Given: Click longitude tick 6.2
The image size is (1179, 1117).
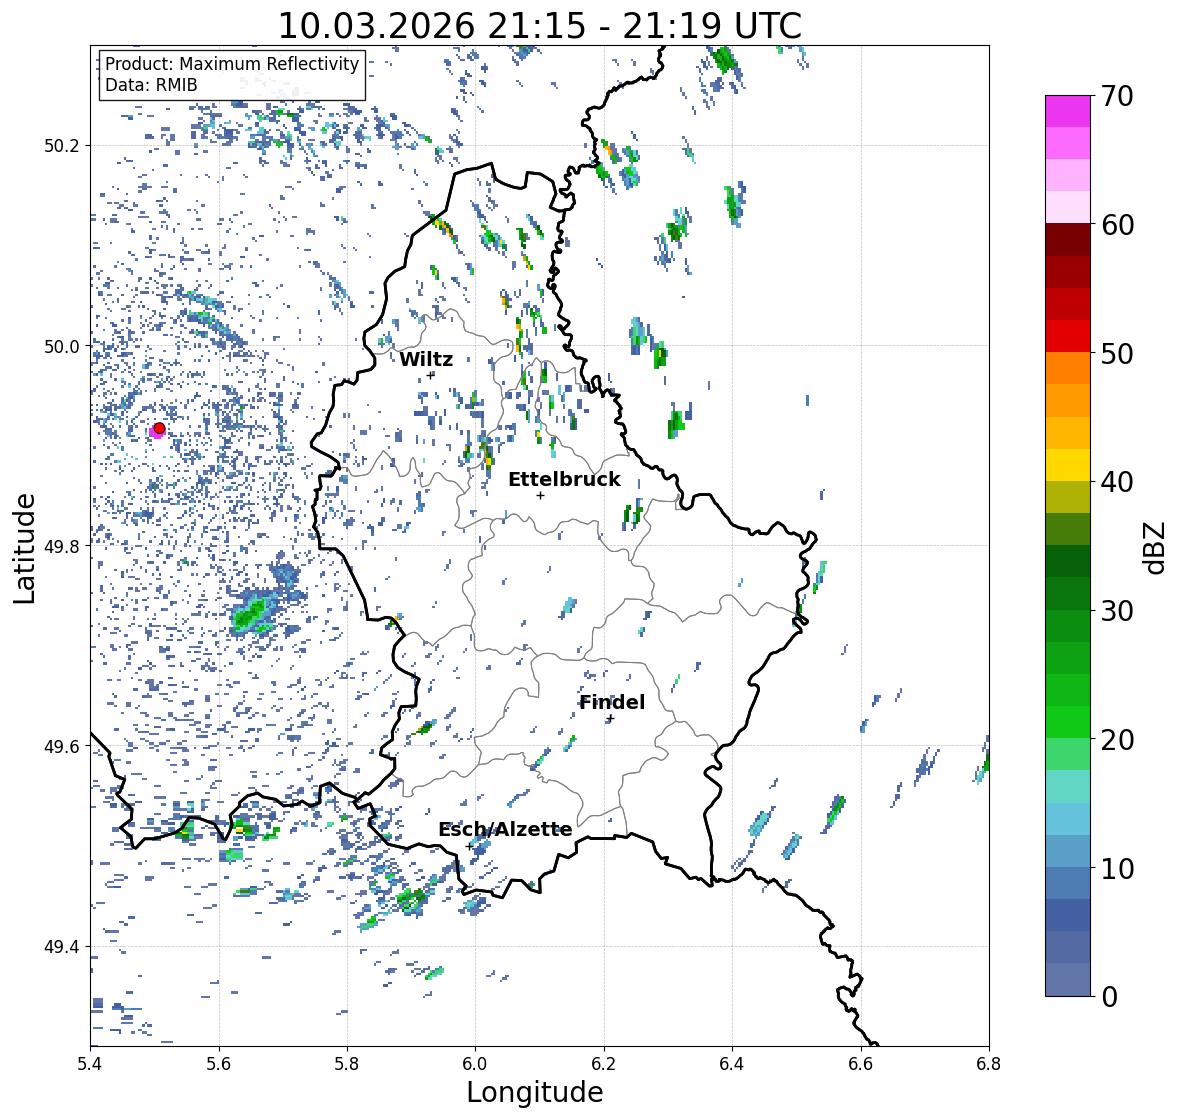Looking at the screenshot, I should pos(604,1063).
